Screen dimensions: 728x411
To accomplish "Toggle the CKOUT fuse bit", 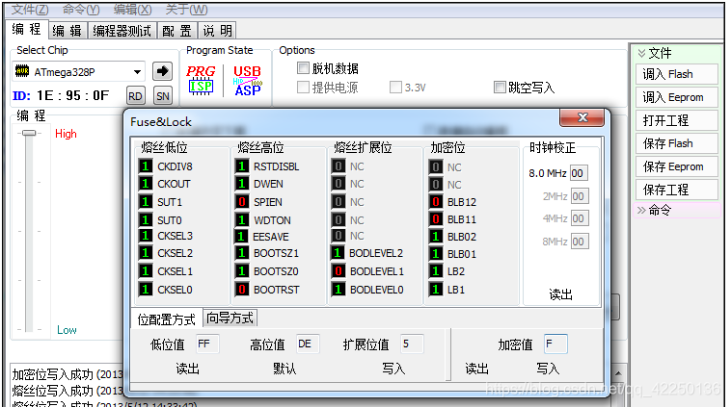I will pyautogui.click(x=145, y=183).
